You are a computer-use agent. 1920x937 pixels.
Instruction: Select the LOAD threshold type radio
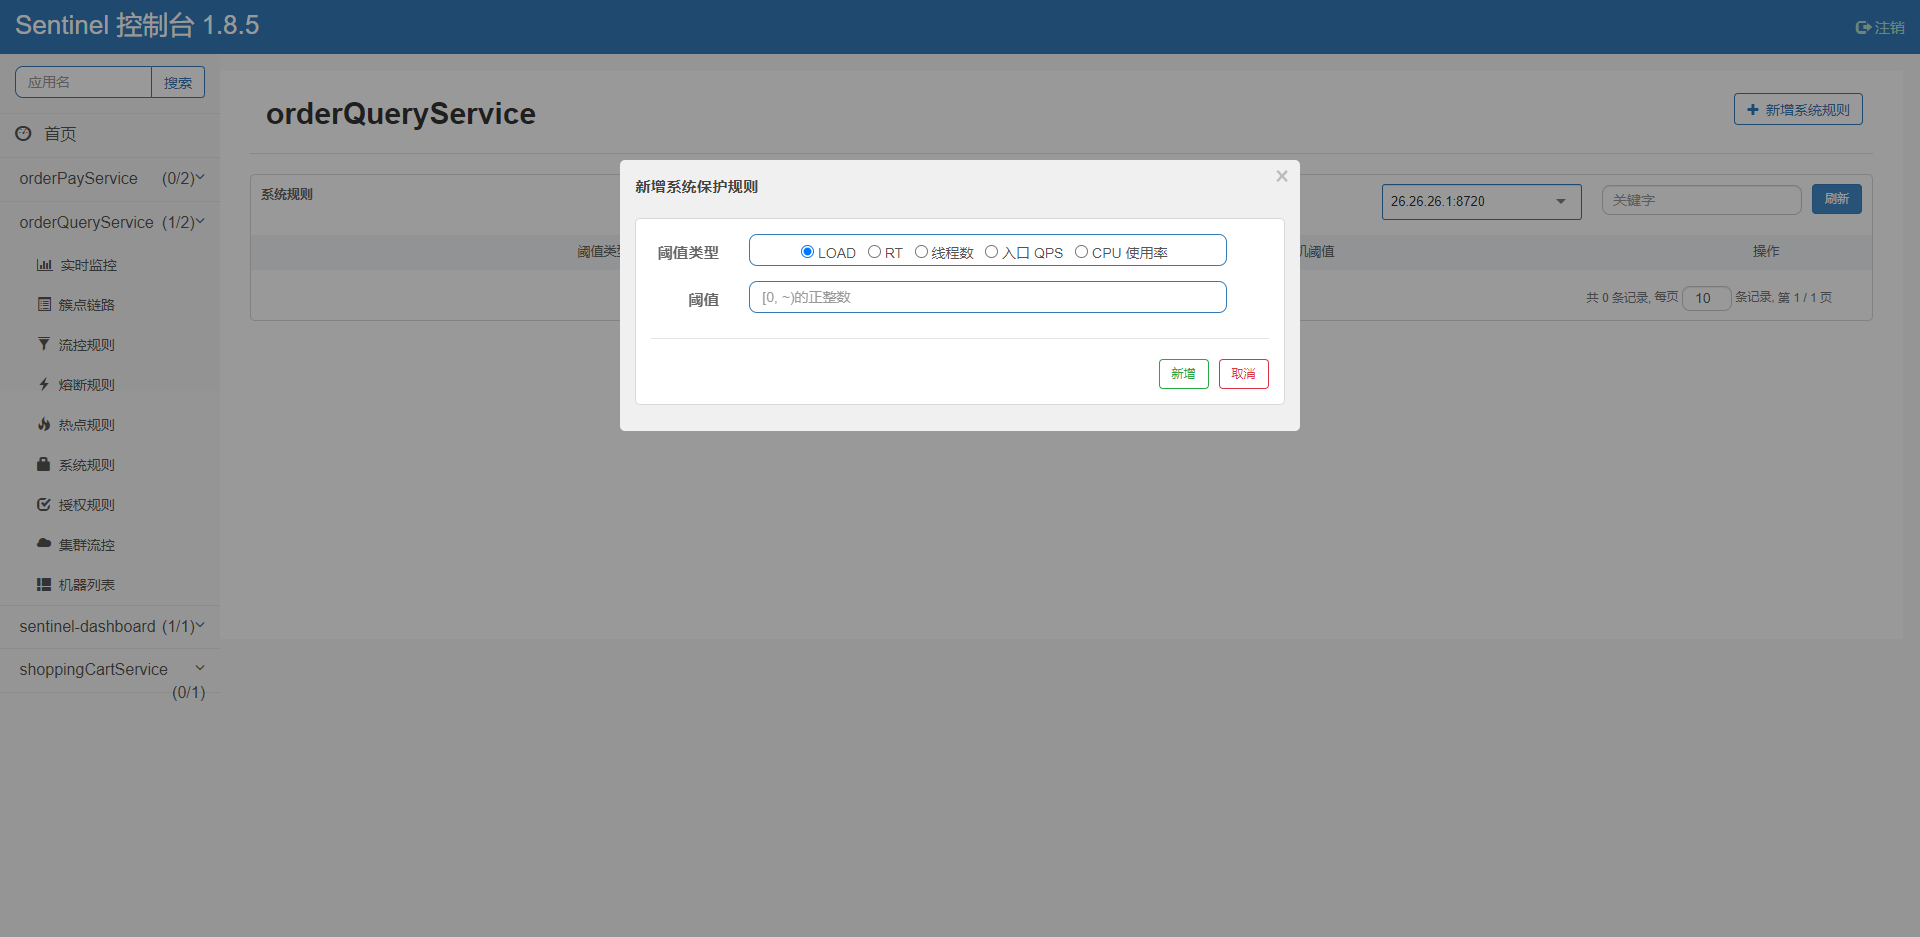807,252
